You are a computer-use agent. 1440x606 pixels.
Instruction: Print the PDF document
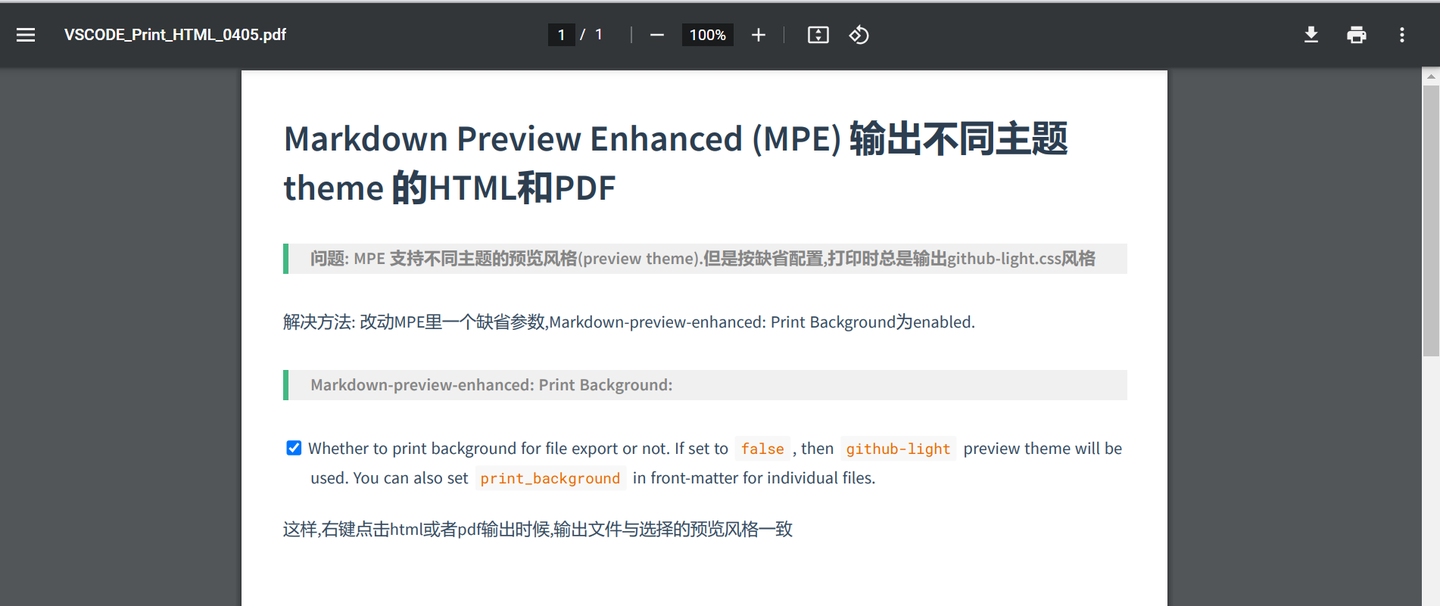[1356, 34]
